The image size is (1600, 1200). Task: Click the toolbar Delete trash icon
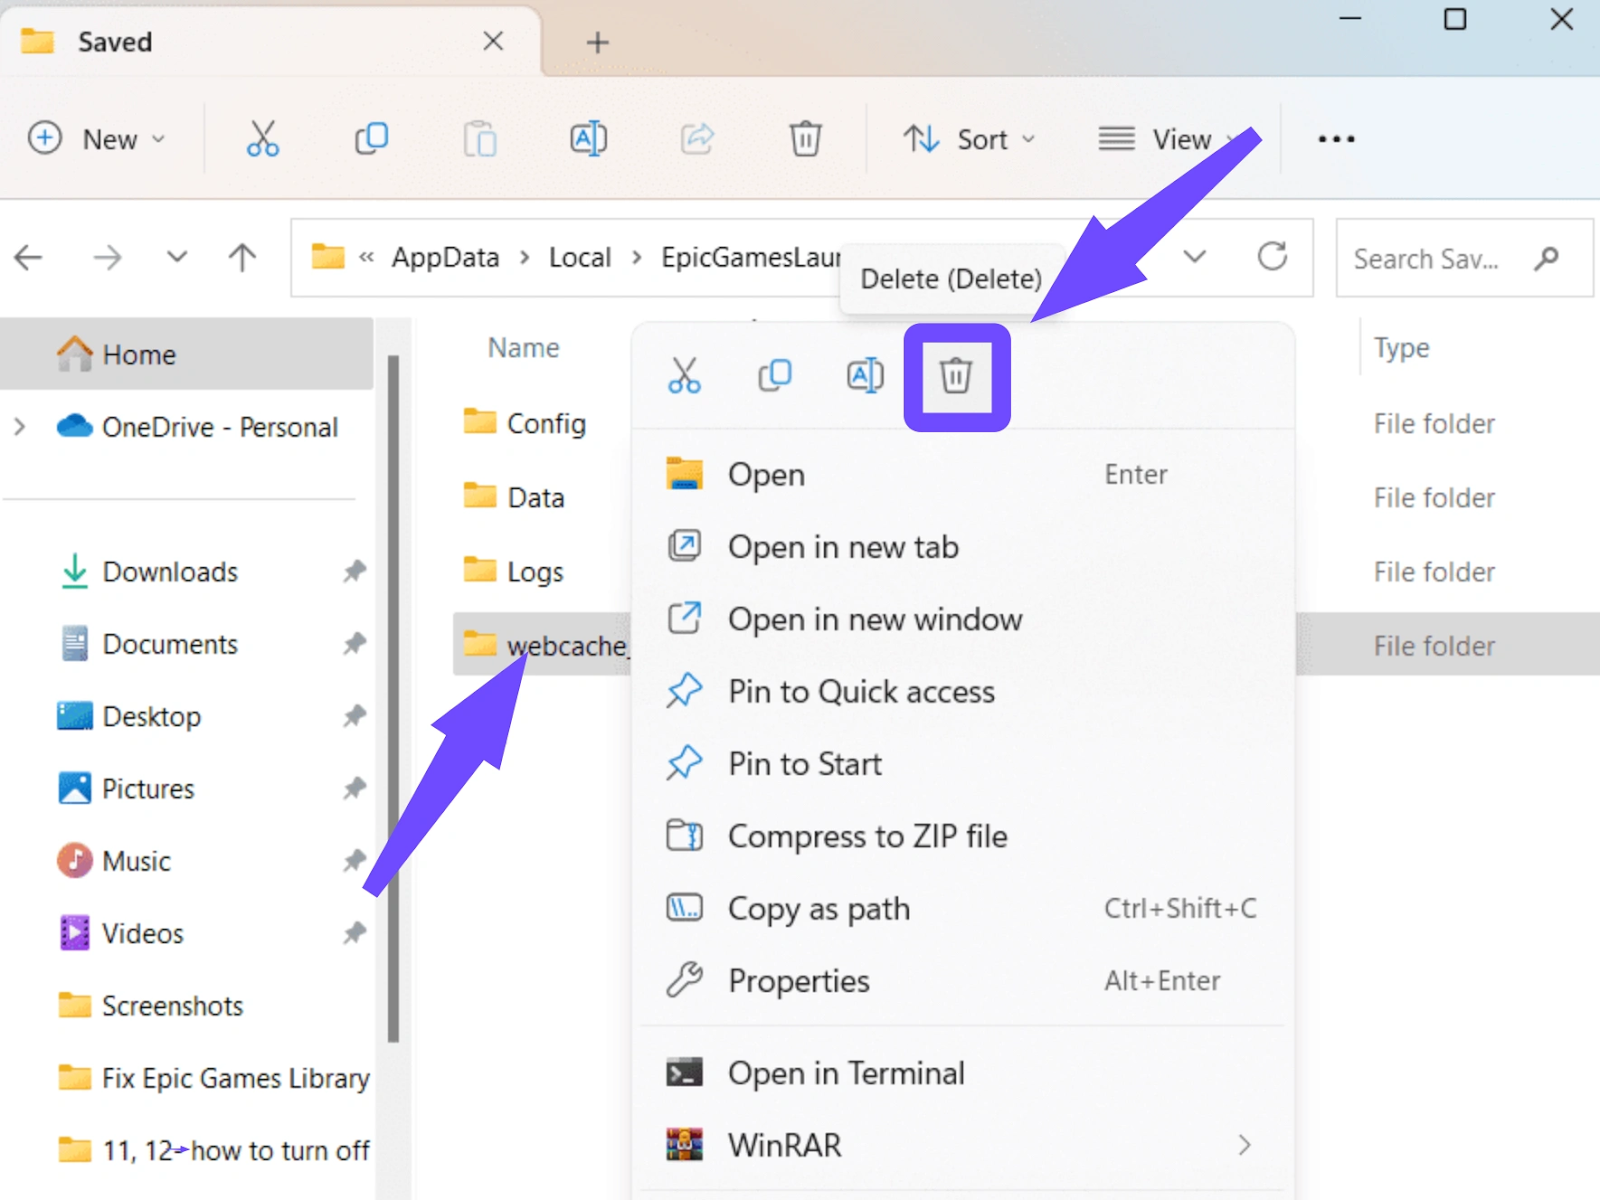[x=805, y=139]
